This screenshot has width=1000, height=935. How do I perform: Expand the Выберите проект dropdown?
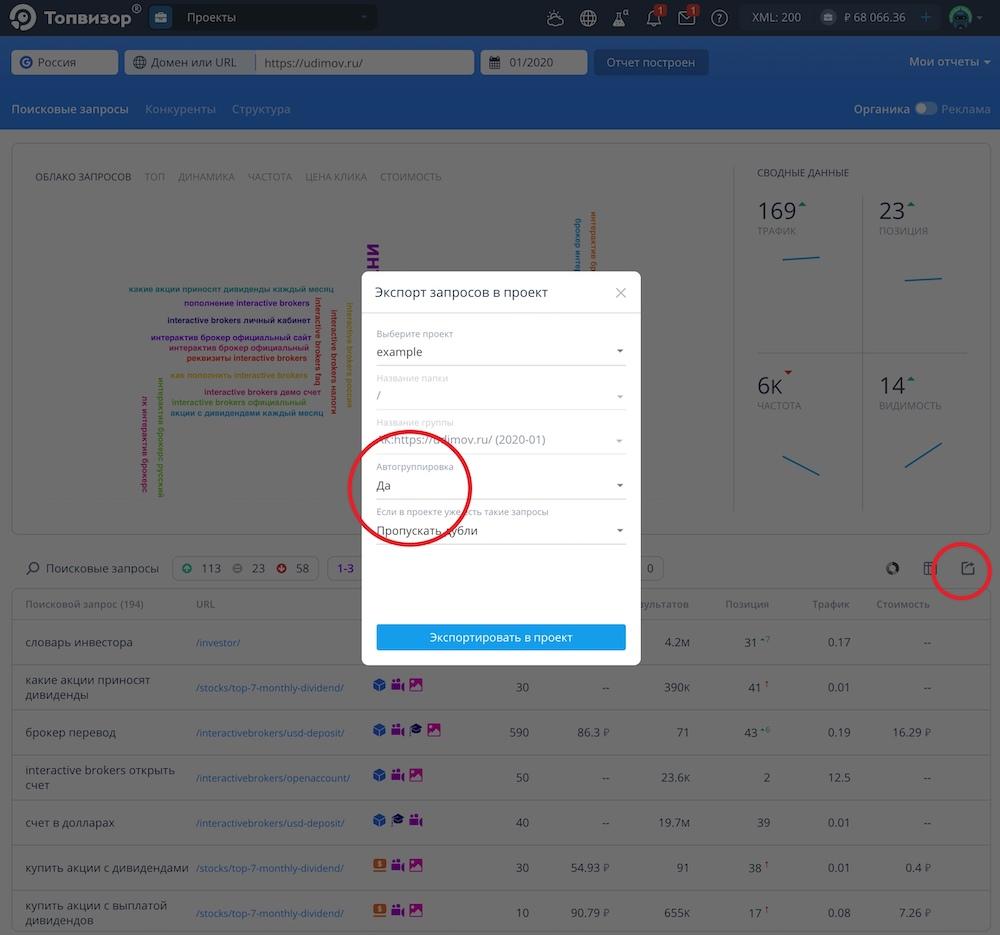[500, 352]
